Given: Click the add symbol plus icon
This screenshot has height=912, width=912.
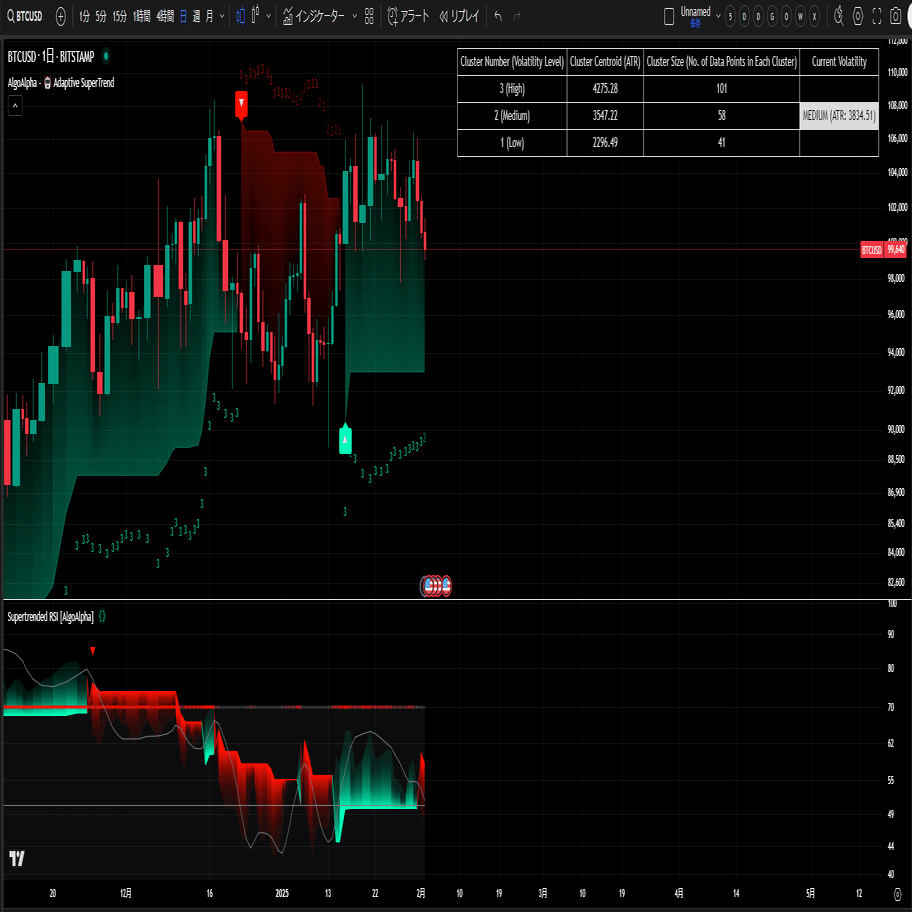Looking at the screenshot, I should click(x=60, y=16).
